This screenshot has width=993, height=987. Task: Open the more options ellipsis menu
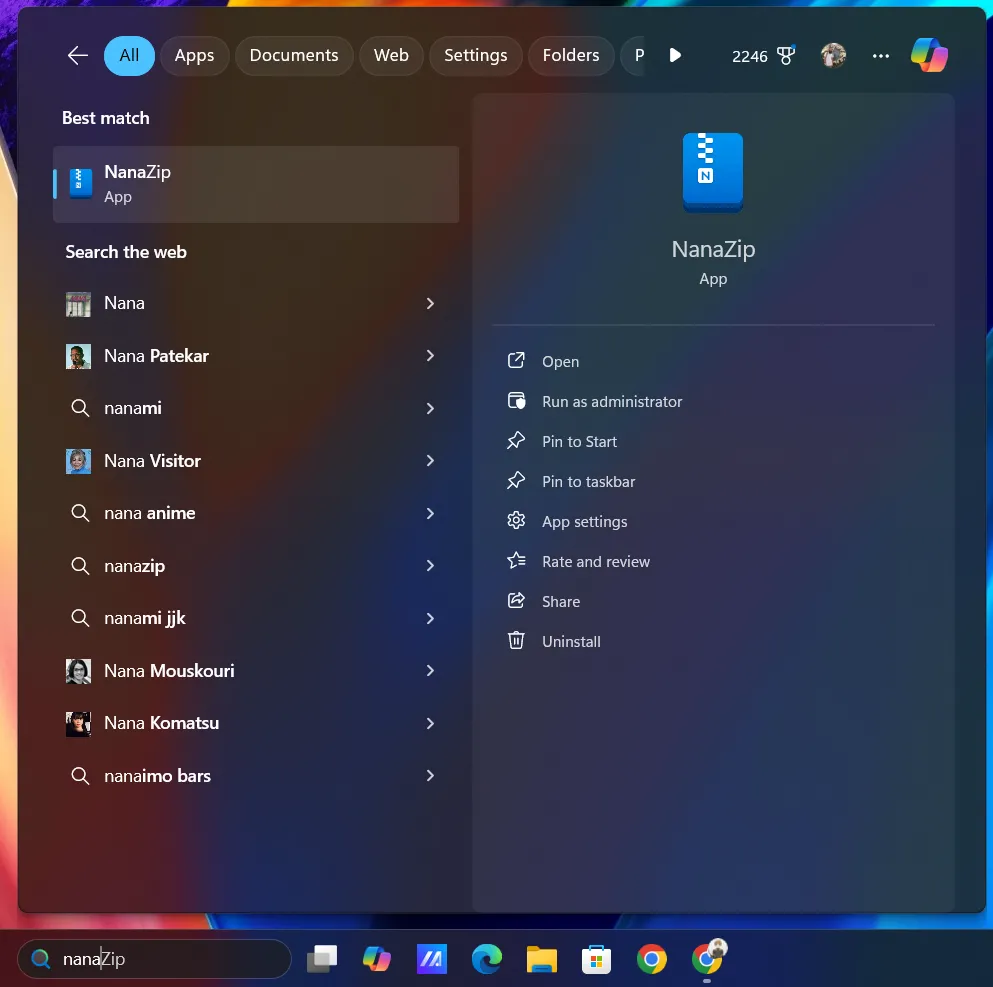tap(880, 56)
